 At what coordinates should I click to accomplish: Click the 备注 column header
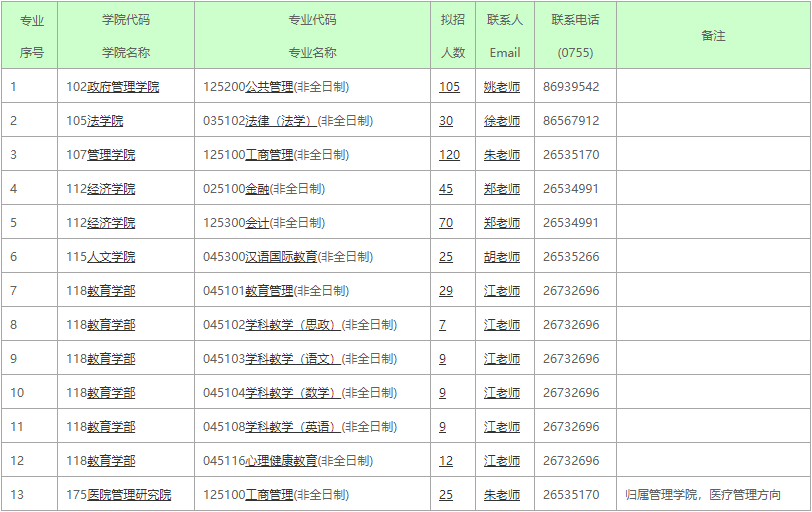pos(713,36)
